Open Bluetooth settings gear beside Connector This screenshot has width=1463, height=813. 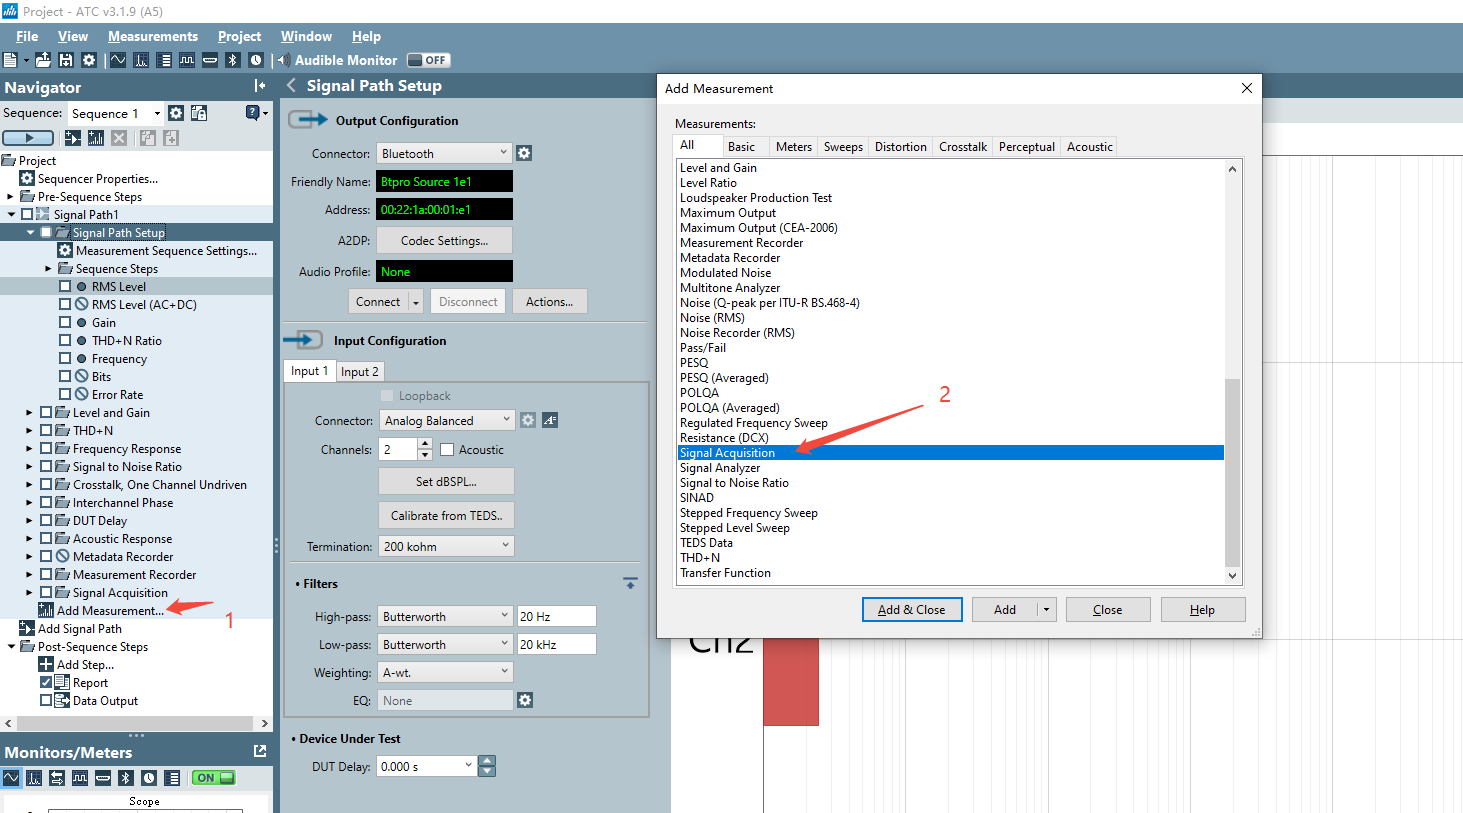pyautogui.click(x=524, y=153)
